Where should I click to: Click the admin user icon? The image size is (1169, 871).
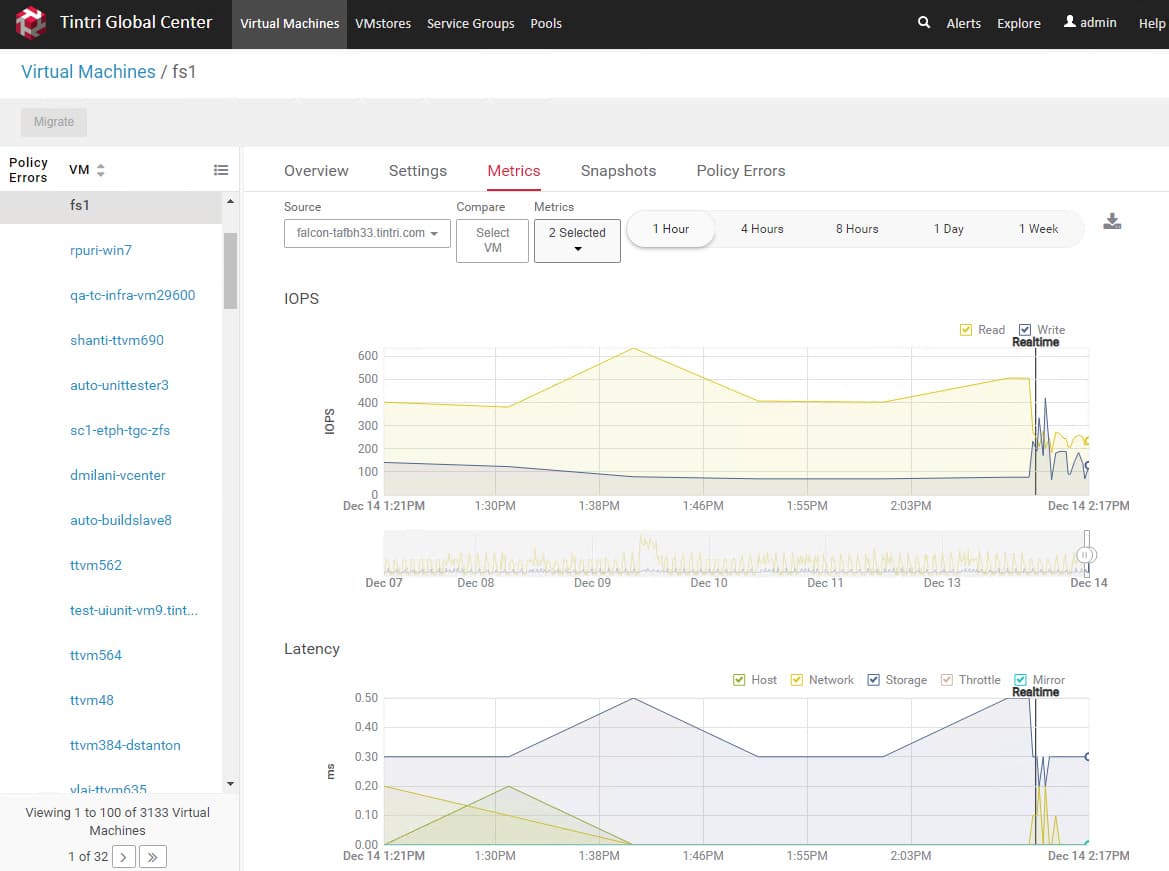pyautogui.click(x=1069, y=22)
